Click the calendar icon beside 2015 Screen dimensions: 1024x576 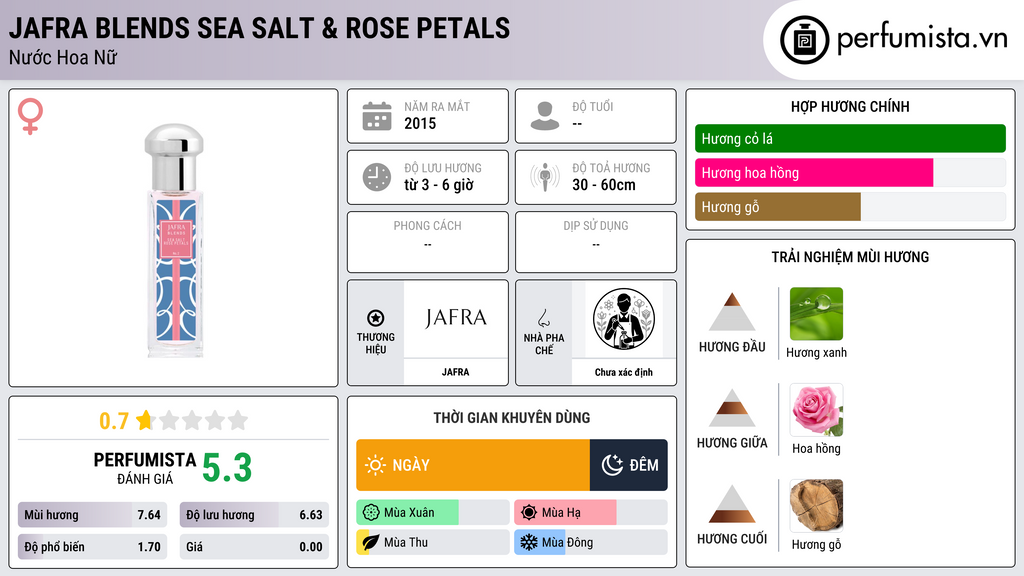click(x=377, y=116)
